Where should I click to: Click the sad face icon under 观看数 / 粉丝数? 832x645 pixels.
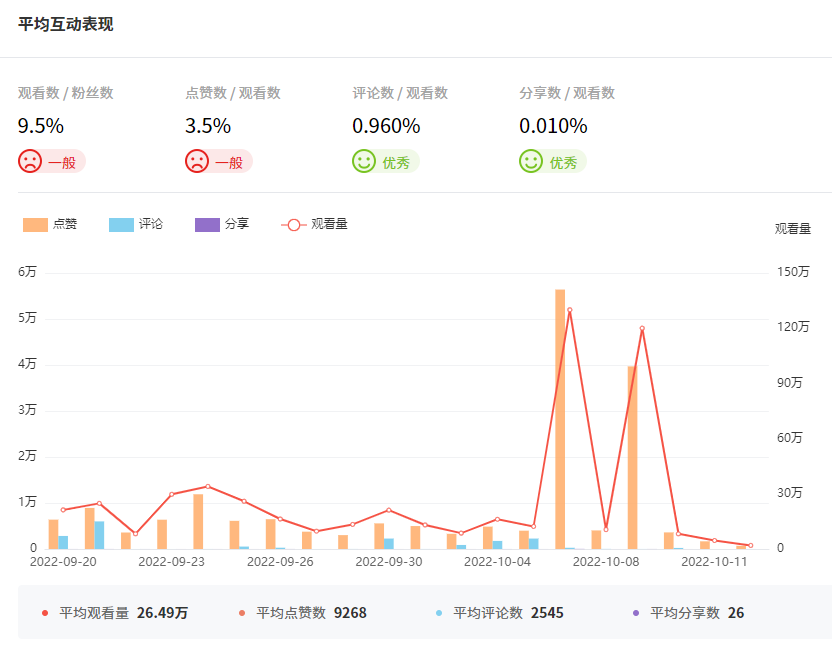tap(30, 162)
